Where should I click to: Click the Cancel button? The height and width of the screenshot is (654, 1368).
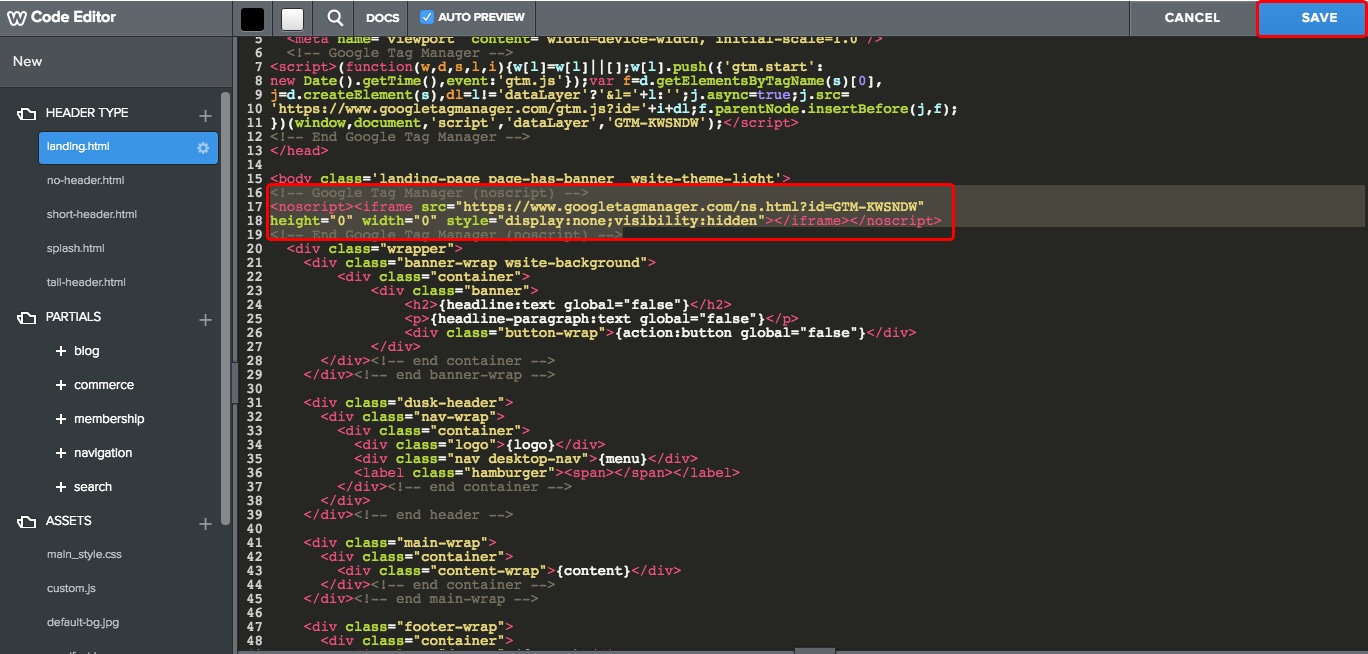[x=1192, y=18]
